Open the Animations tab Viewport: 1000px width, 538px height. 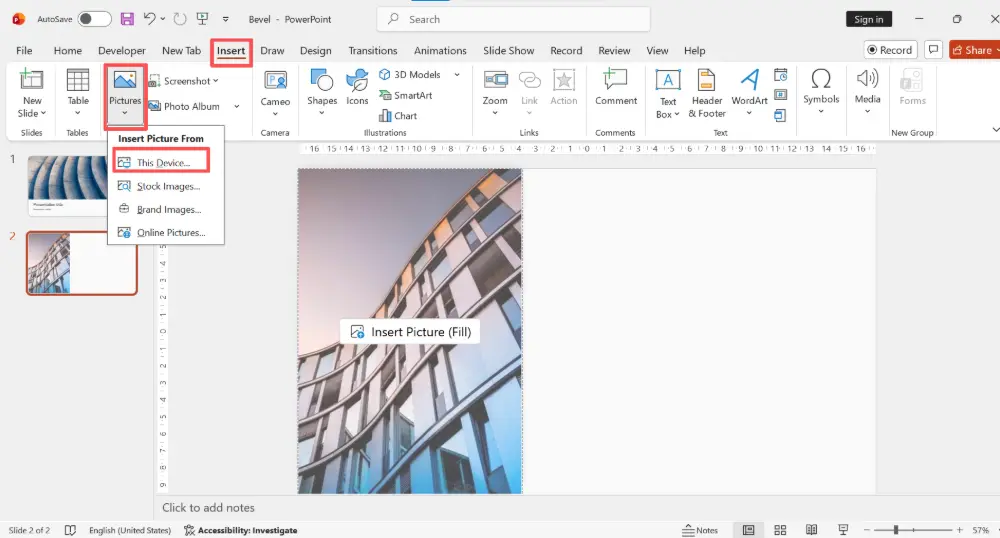tap(440, 50)
